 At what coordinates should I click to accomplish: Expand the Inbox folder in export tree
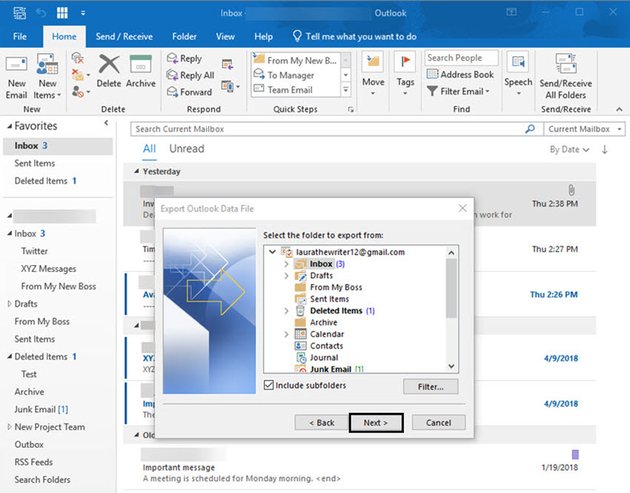pos(286,264)
